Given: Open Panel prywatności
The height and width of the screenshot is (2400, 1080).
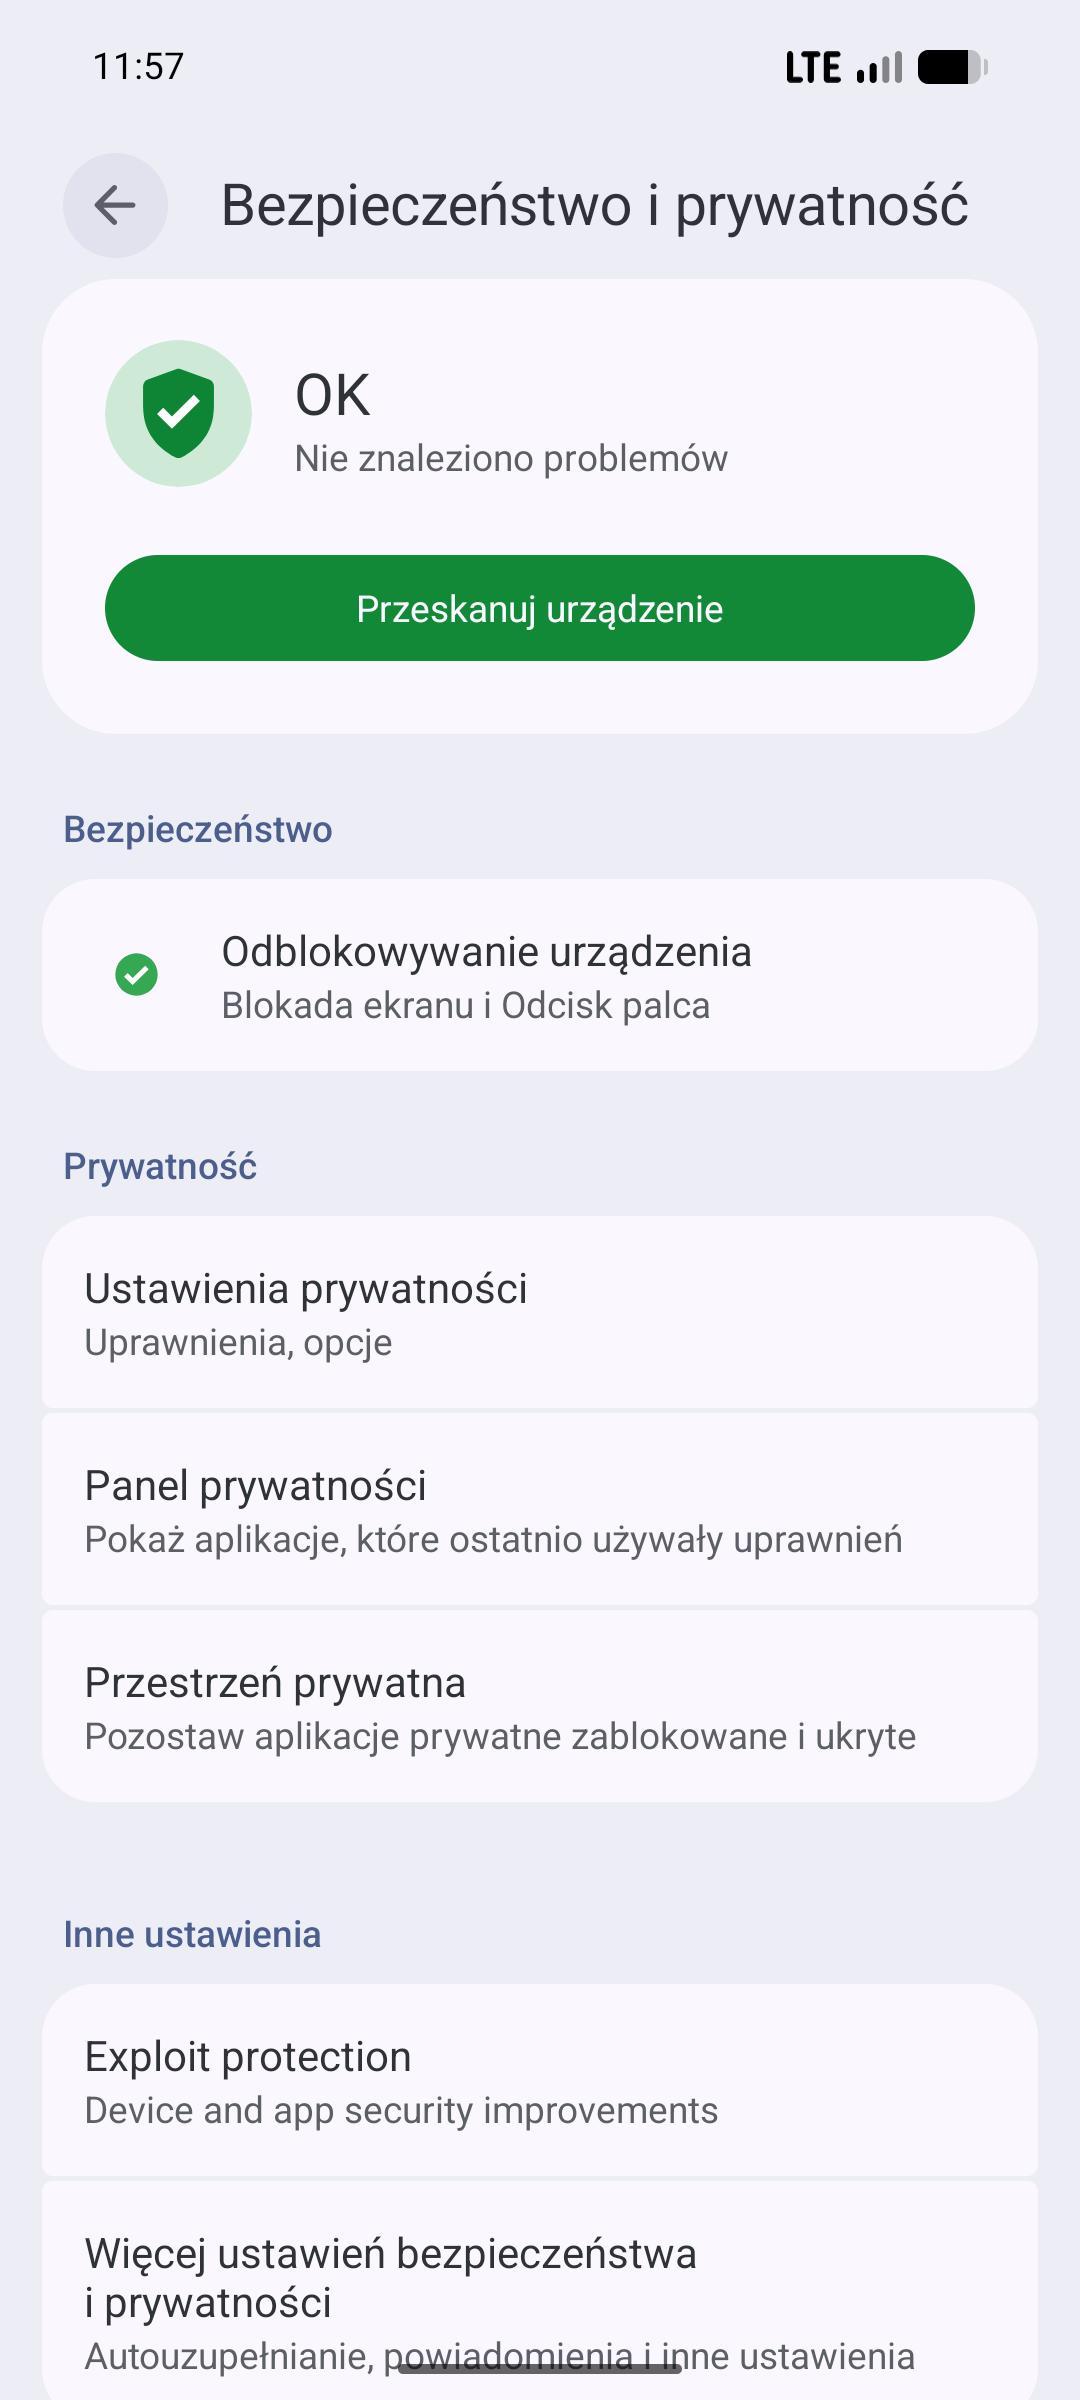Looking at the screenshot, I should [x=540, y=1510].
